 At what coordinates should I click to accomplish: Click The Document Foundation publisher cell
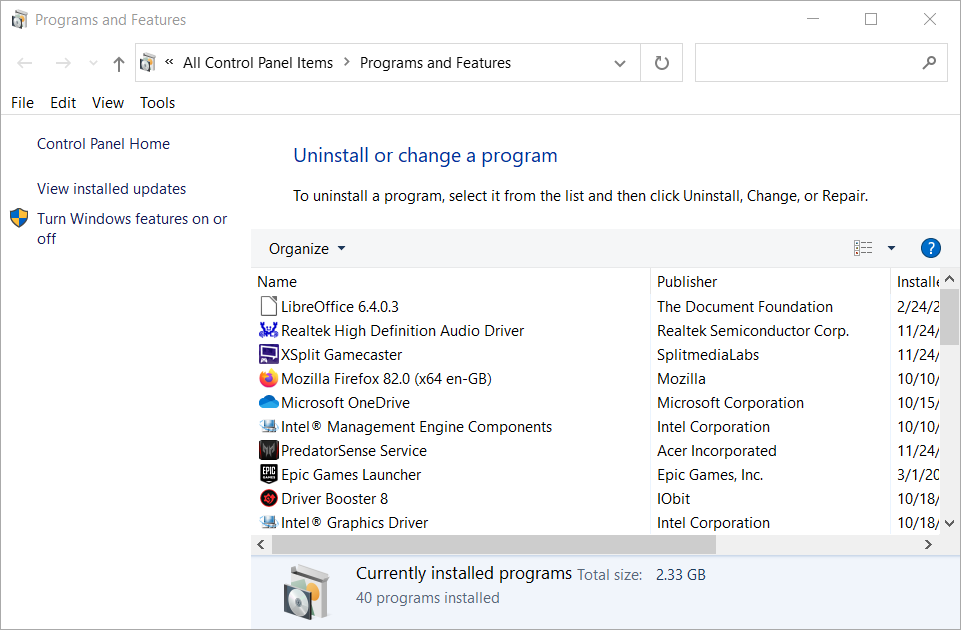[x=745, y=306]
